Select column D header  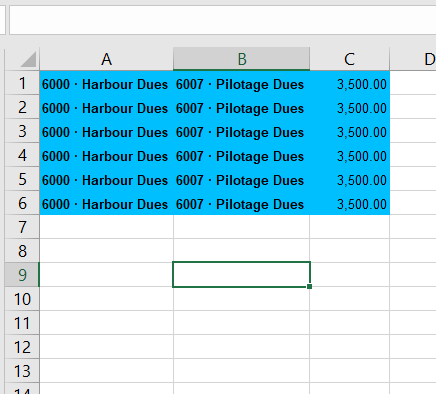click(413, 59)
